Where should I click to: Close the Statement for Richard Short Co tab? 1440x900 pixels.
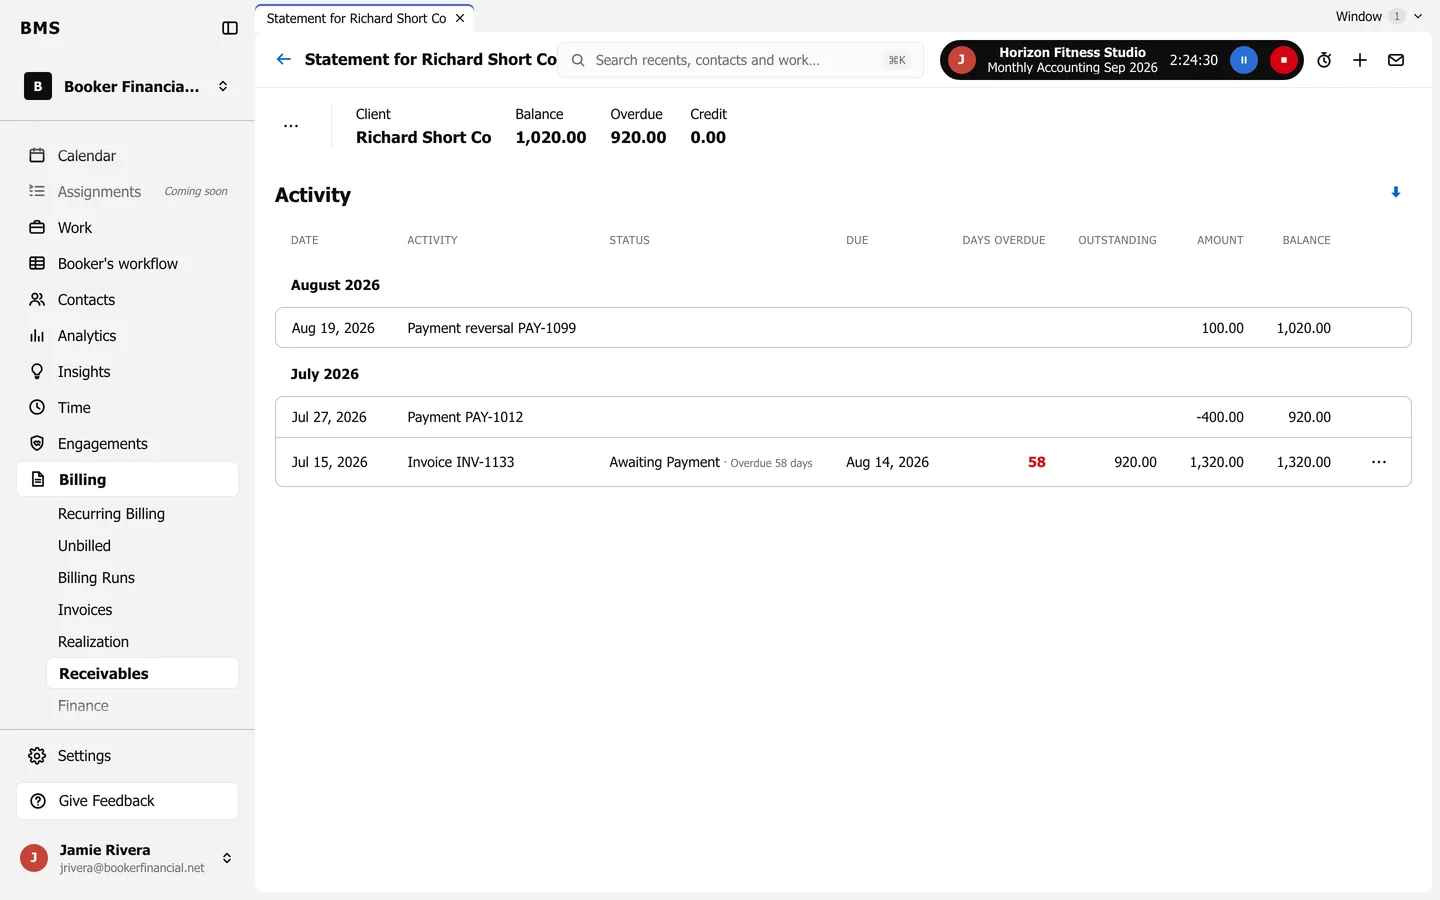460,18
